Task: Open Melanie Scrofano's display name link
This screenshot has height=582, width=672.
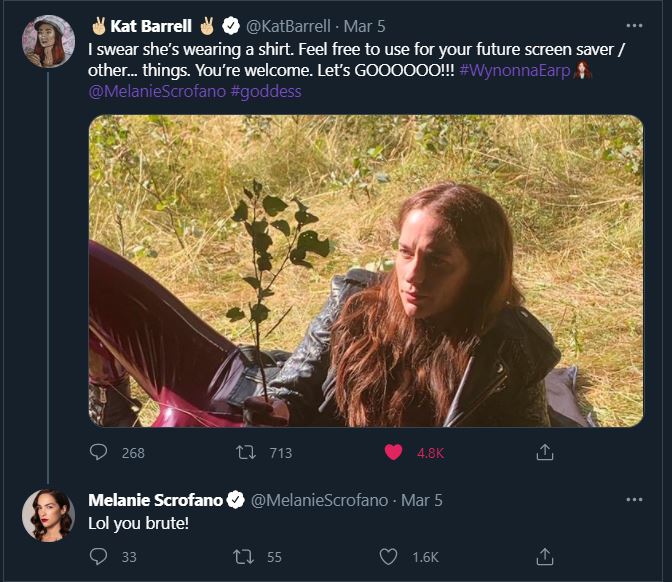Action: tap(155, 499)
